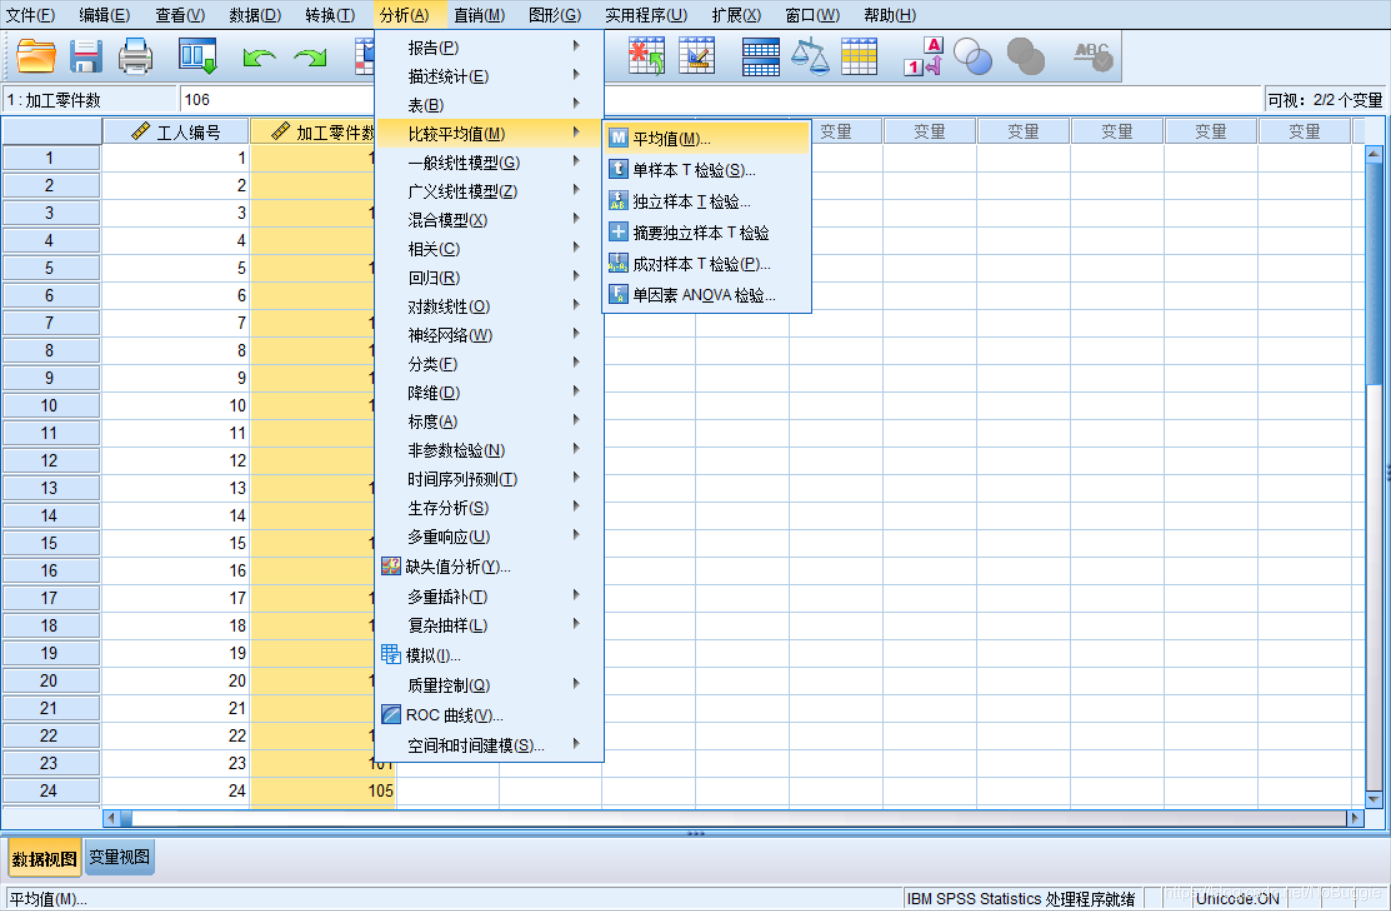Click the Undo arrow icon

(259, 57)
